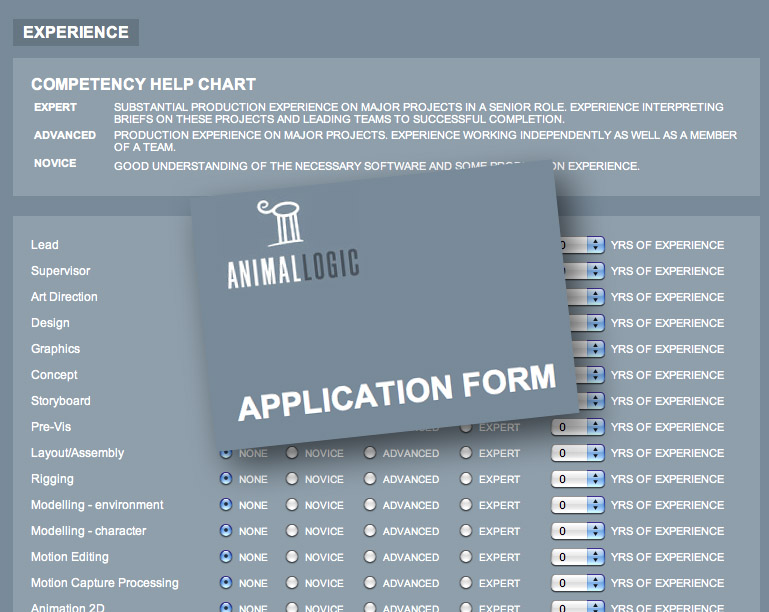Select NONE for Modelling - character
Image resolution: width=769 pixels, height=612 pixels.
point(226,531)
